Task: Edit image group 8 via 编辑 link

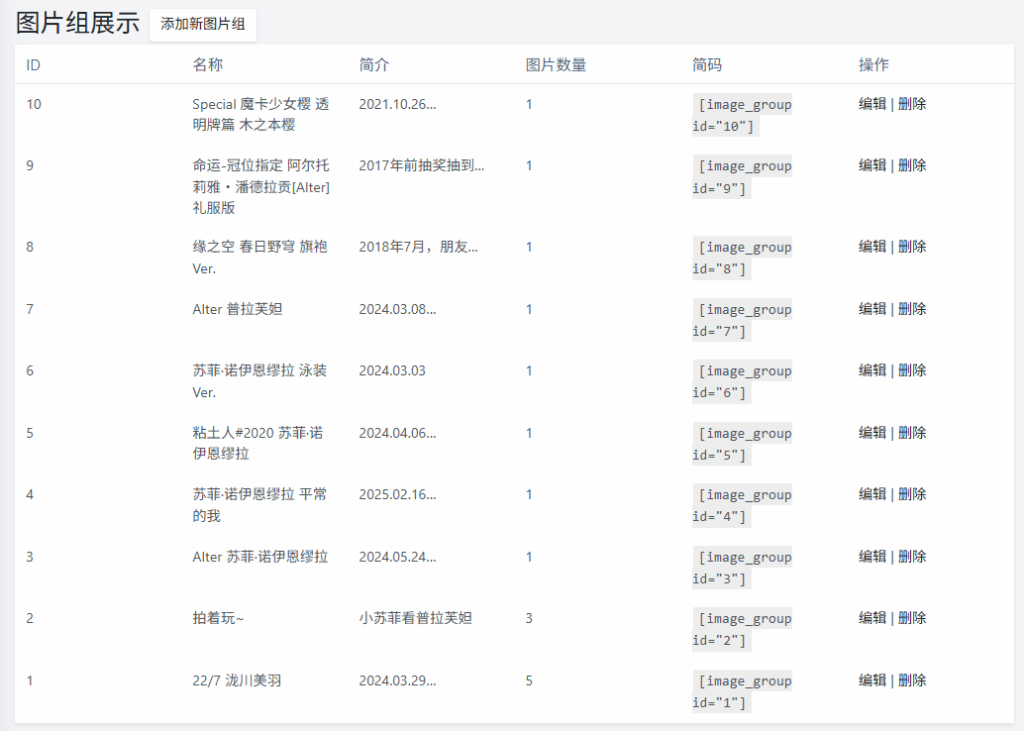Action: (872, 246)
